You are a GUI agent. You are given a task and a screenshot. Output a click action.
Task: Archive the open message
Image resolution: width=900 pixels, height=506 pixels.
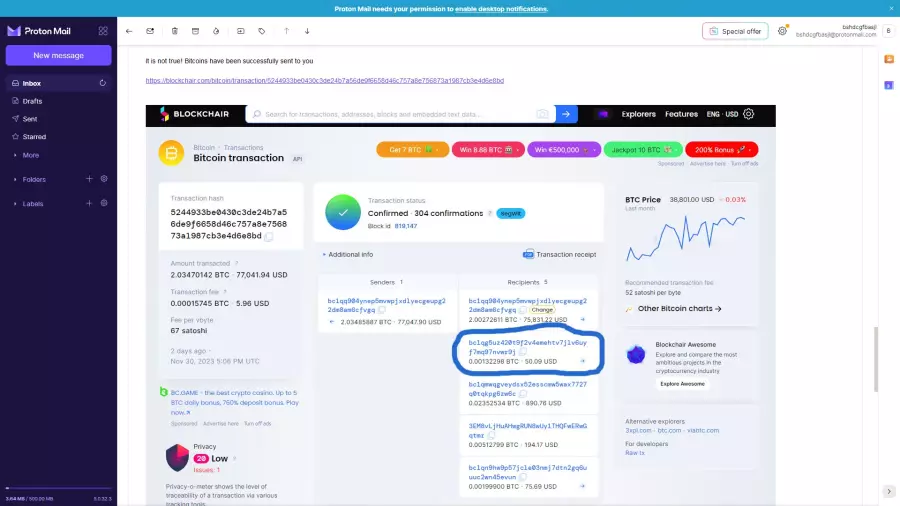coord(195,31)
